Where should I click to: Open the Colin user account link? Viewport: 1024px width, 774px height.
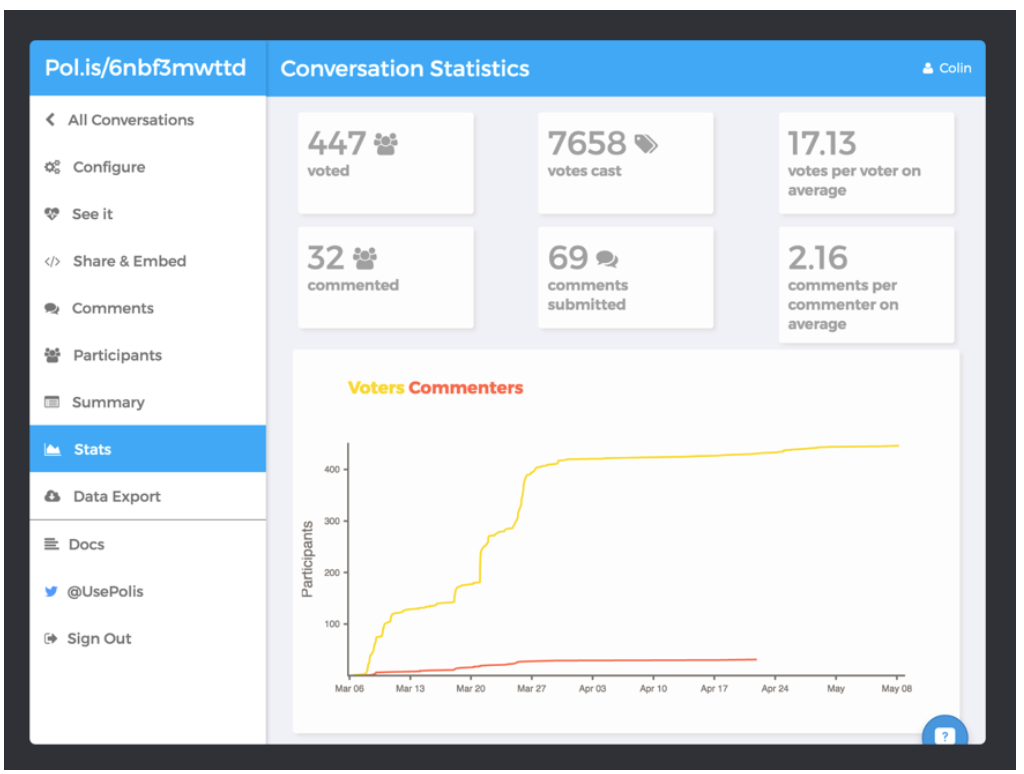pyautogui.click(x=947, y=68)
